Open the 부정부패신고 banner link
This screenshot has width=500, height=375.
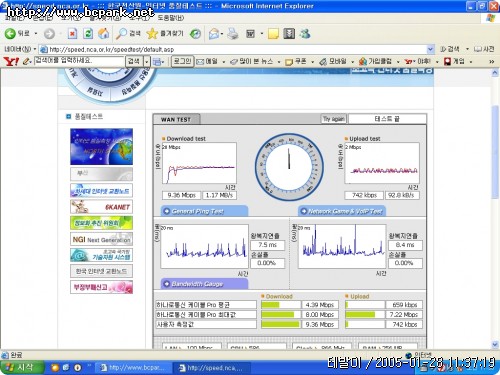[101, 287]
